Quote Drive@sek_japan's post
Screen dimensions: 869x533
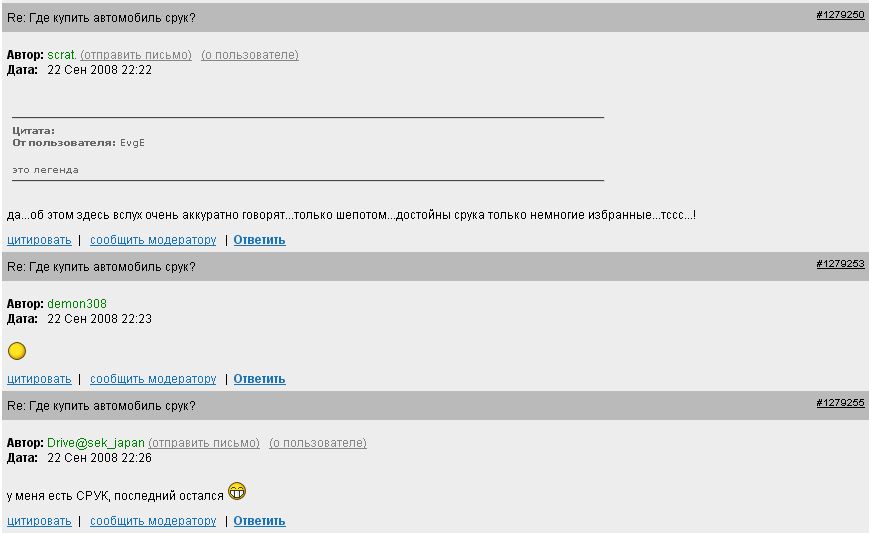39,521
